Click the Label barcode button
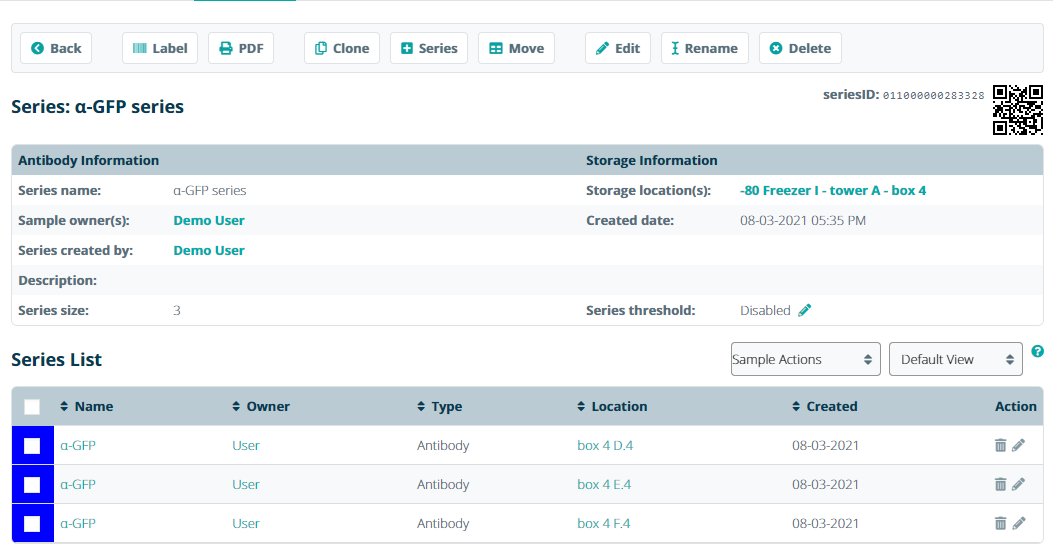Viewport: 1053px width, 555px height. tap(160, 48)
